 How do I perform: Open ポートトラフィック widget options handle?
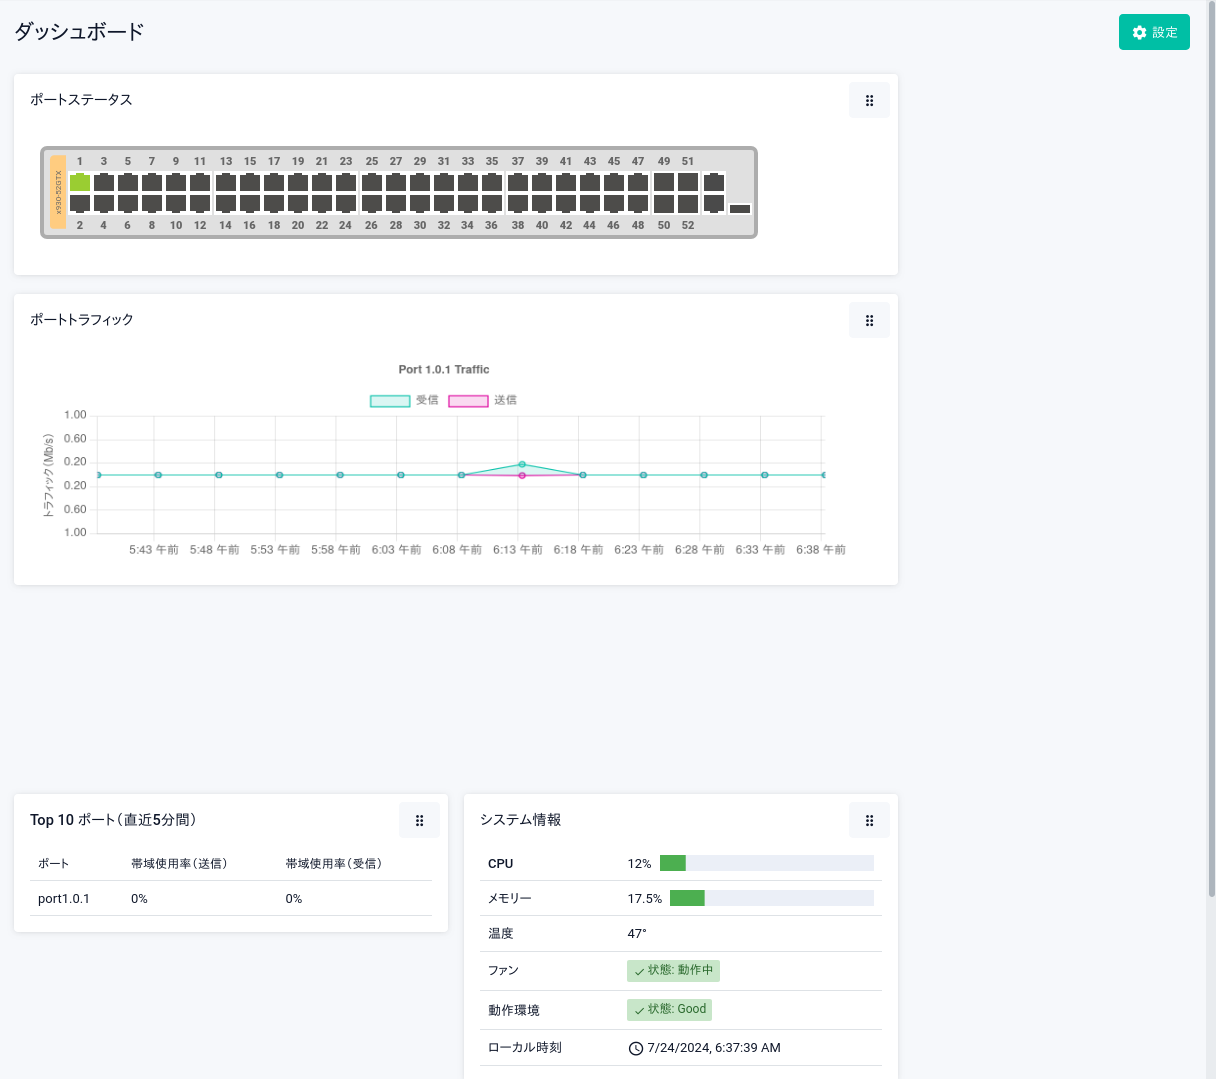[869, 320]
